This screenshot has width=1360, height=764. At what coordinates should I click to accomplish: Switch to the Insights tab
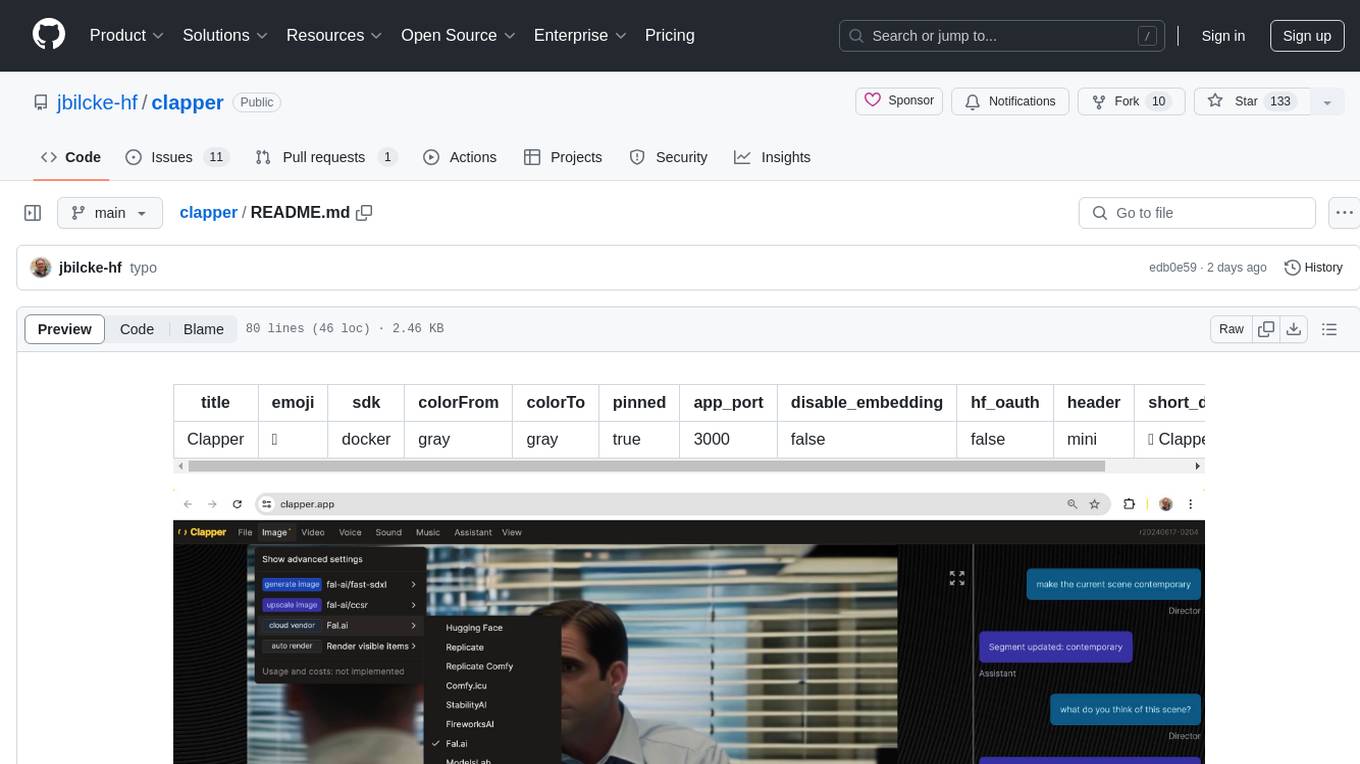point(772,157)
